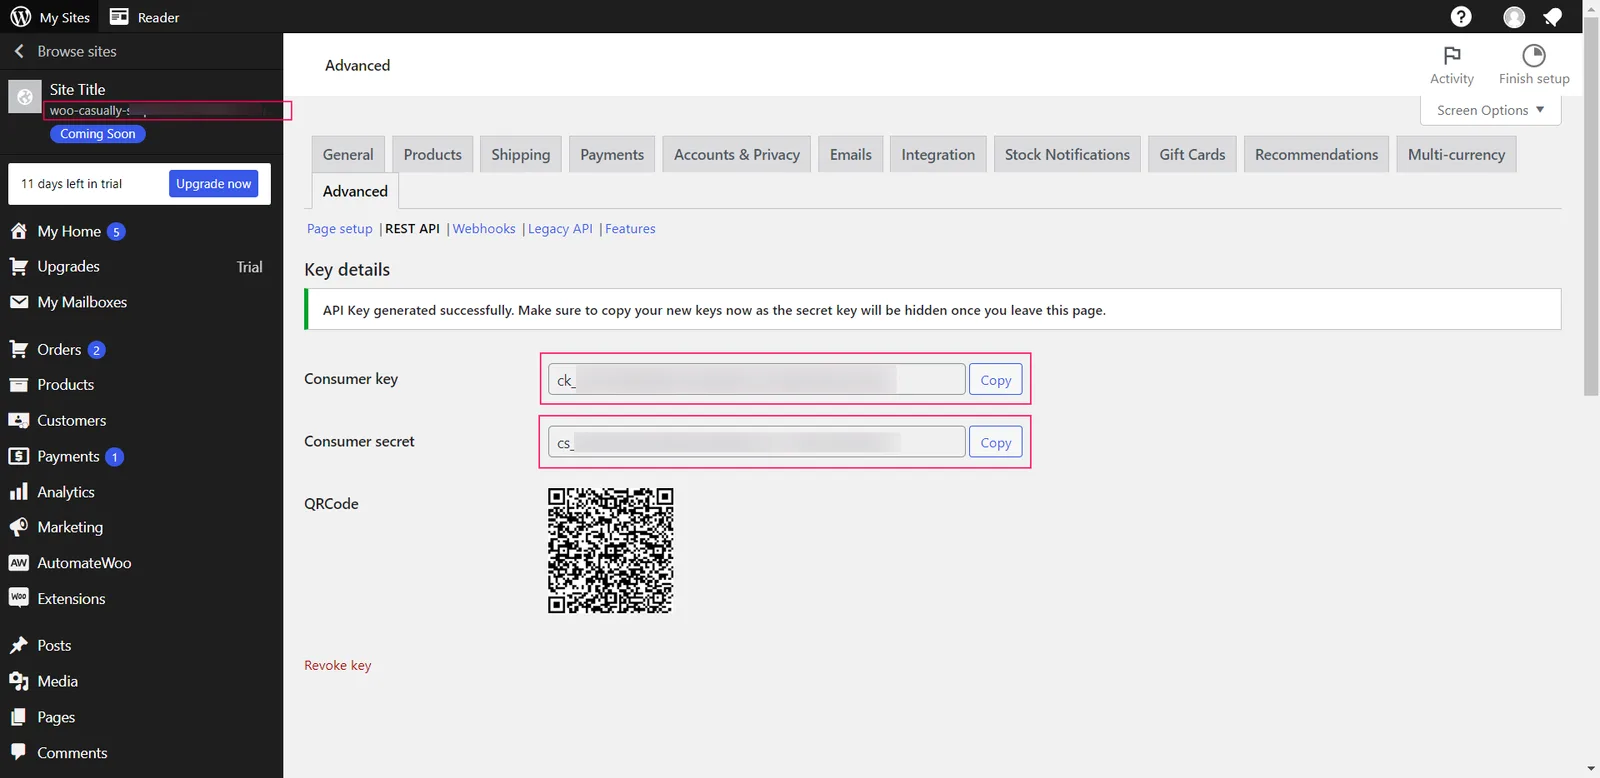Open the Reader icon
Screen dimensions: 1600x778
pos(119,17)
